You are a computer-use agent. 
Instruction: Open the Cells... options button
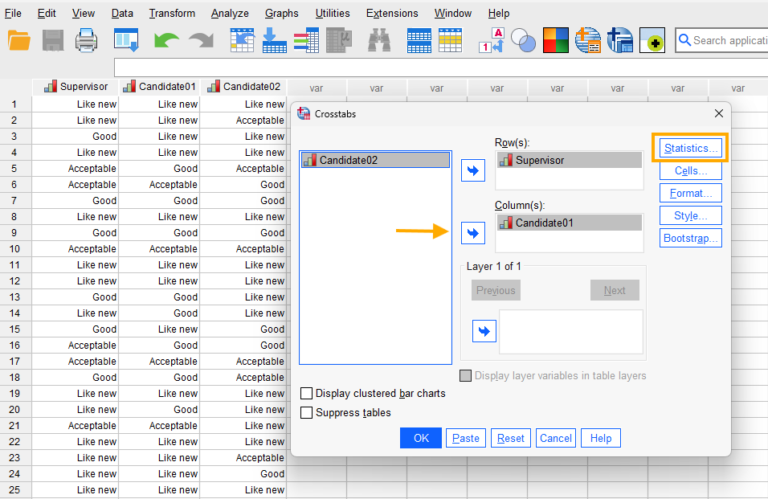[x=690, y=170]
